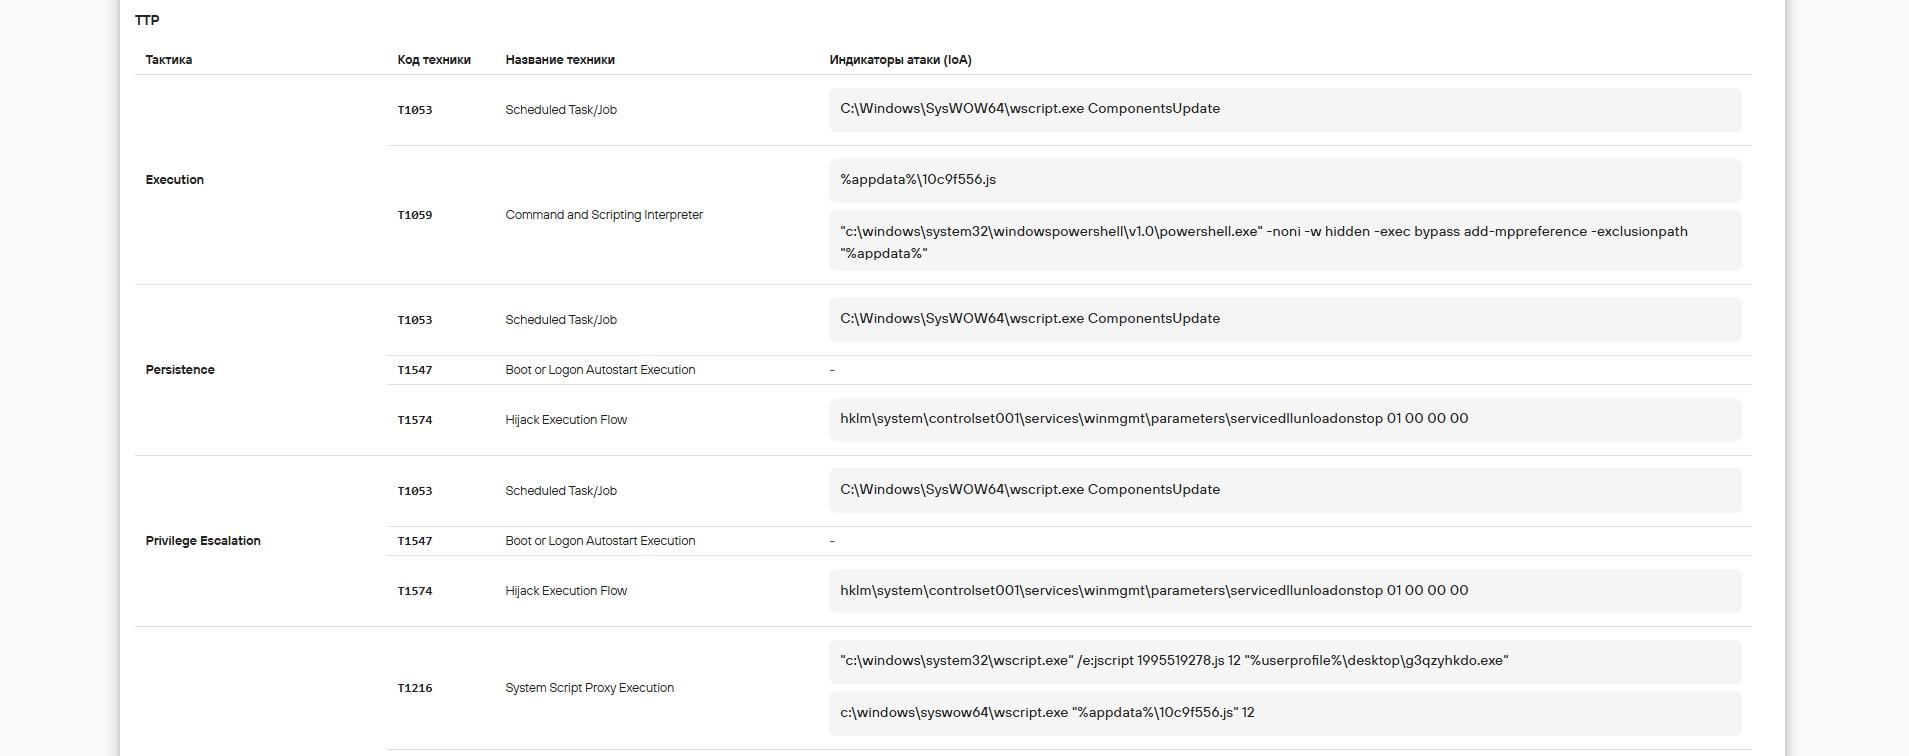The image size is (1909, 756).
Task: Click the Индикаторы атаки (IoA) header
Action: click(x=900, y=60)
